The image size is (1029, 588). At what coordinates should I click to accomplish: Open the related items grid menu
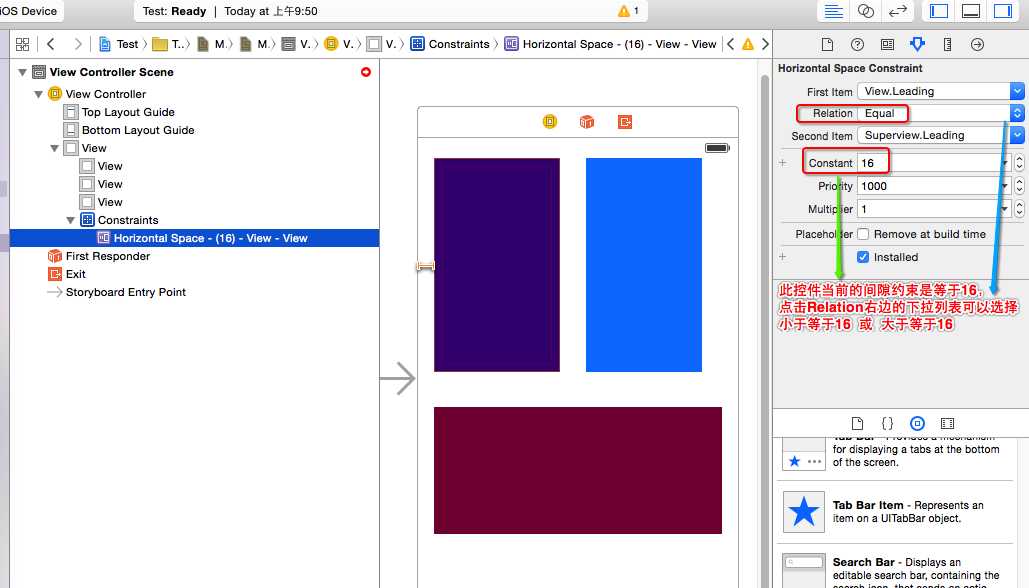tap(22, 44)
